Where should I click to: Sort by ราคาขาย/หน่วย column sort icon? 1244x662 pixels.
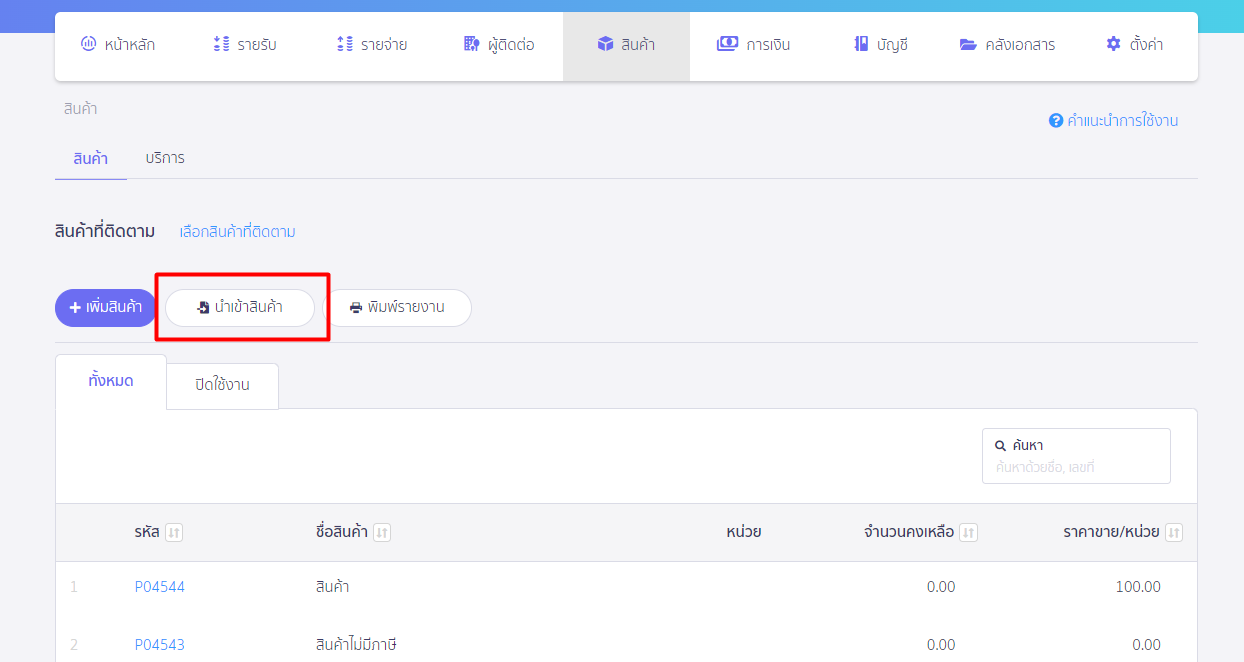pos(1174,533)
